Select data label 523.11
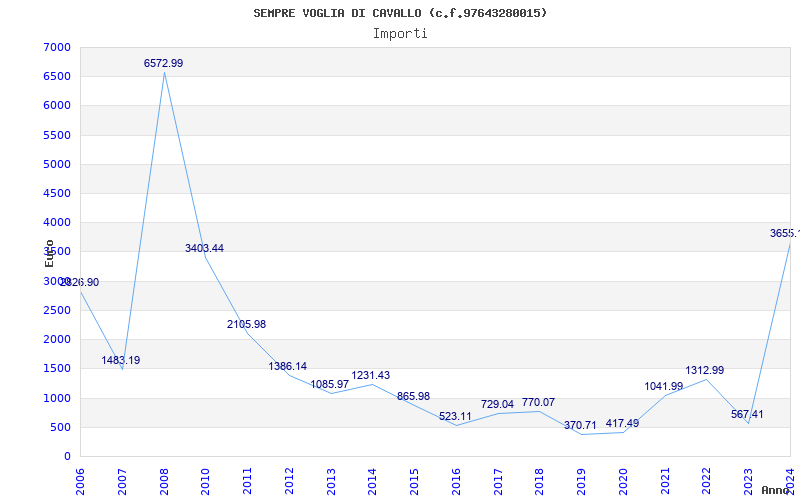This screenshot has width=800, height=500. pyautogui.click(x=455, y=416)
